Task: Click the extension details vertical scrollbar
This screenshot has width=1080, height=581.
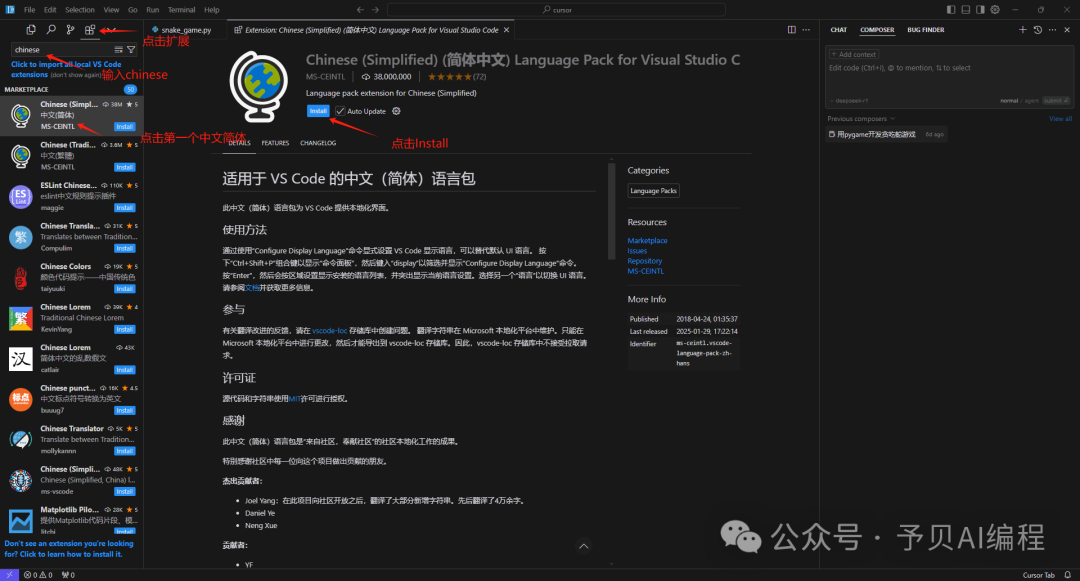Action: pos(611,210)
